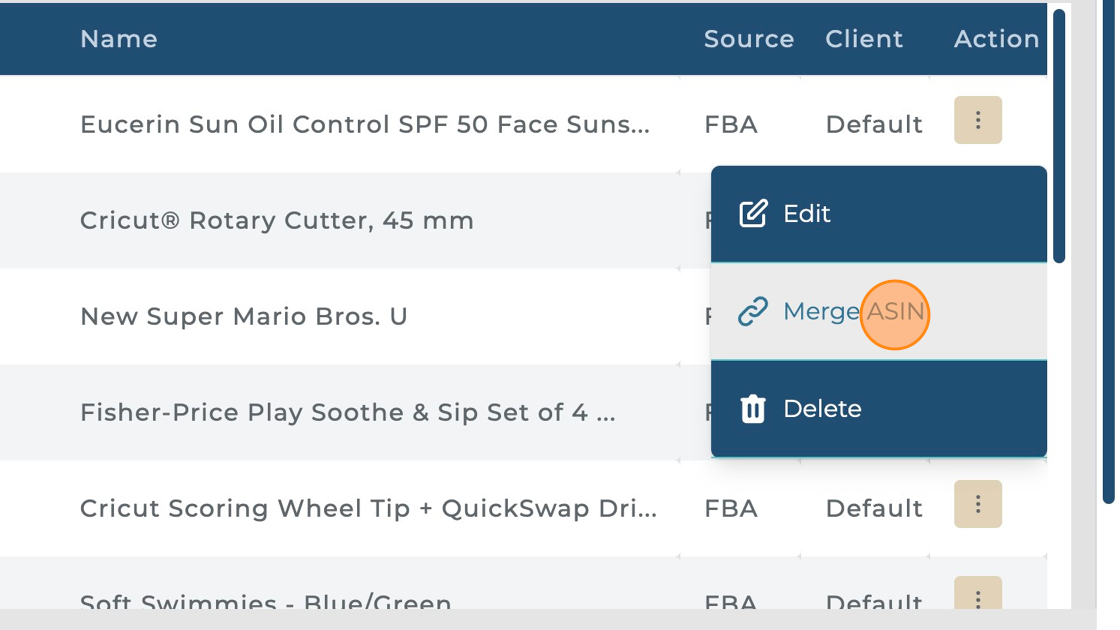This screenshot has height=630, width=1120.
Task: Click the Name column header
Action: pyautogui.click(x=119, y=39)
